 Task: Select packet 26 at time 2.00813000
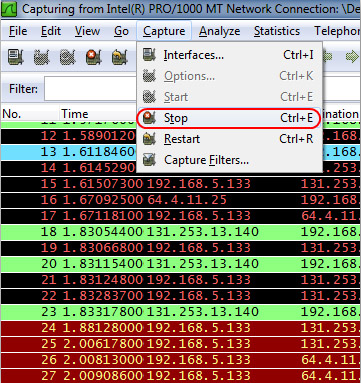(180, 360)
